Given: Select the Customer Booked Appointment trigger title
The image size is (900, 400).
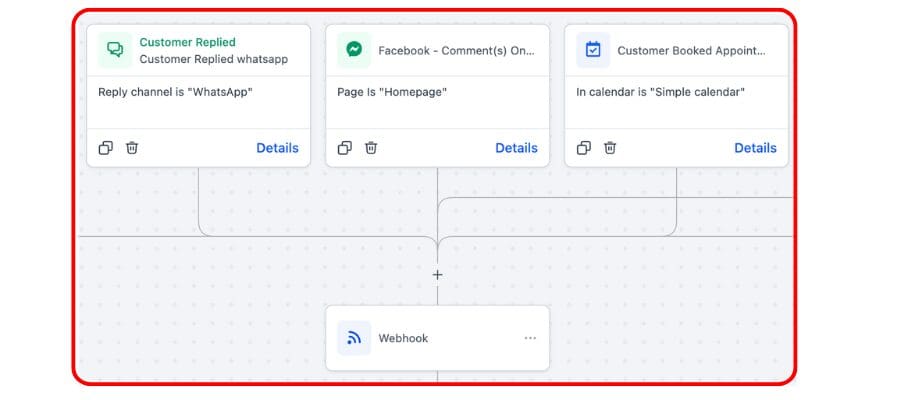Looking at the screenshot, I should (x=691, y=50).
